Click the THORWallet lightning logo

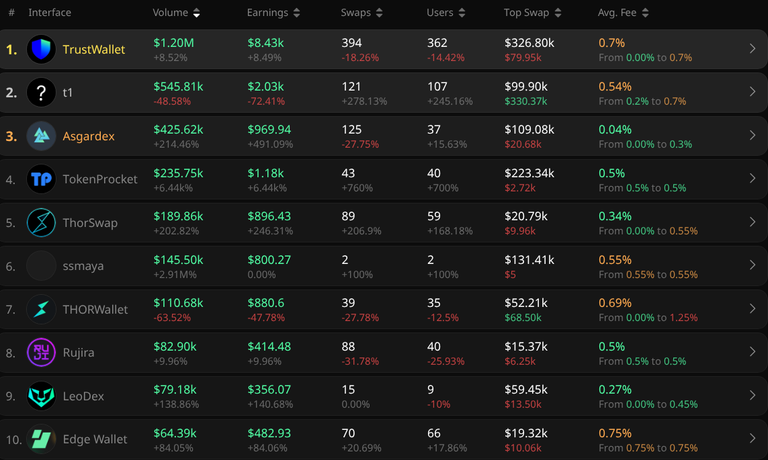pos(41,309)
